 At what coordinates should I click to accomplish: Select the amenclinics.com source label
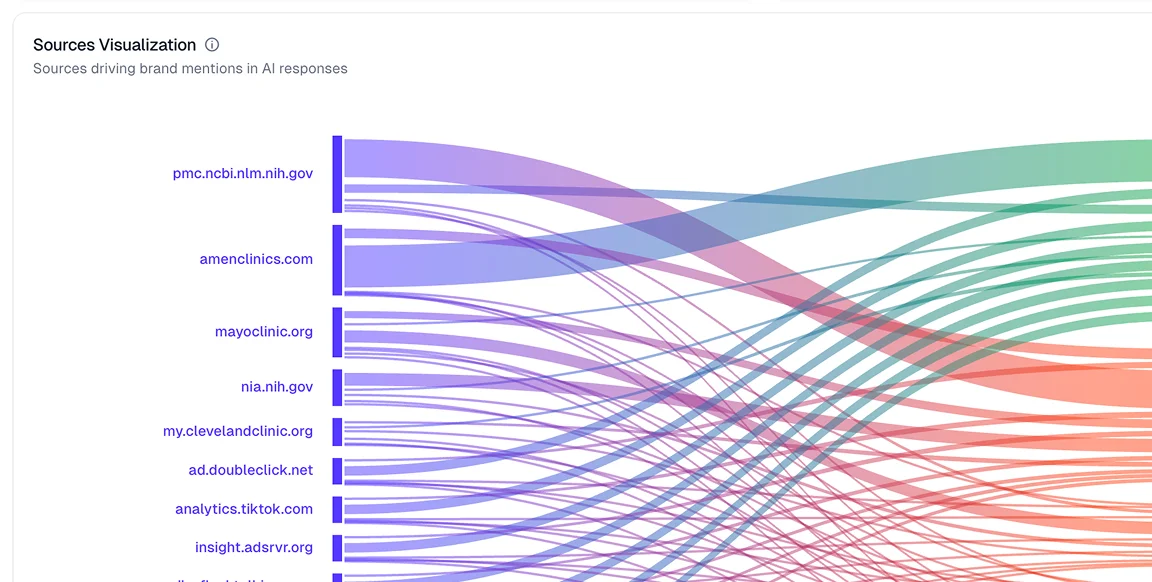pyautogui.click(x=256, y=259)
